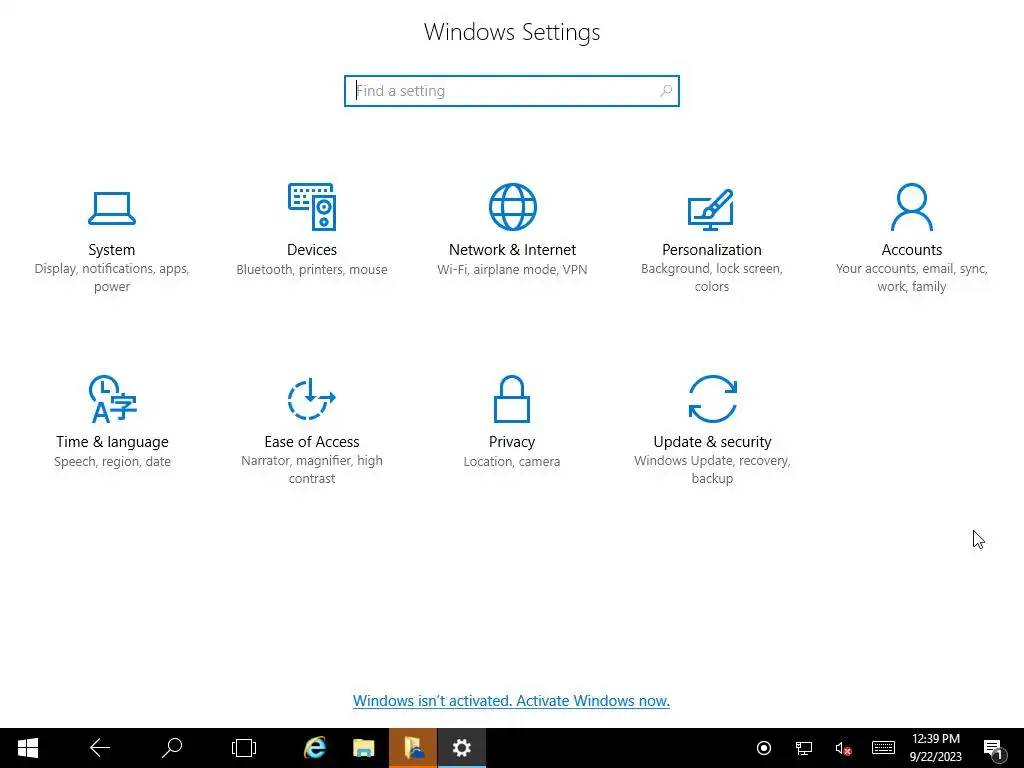This screenshot has height=768, width=1024.
Task: Click the muted volume tray icon
Action: tap(843, 748)
